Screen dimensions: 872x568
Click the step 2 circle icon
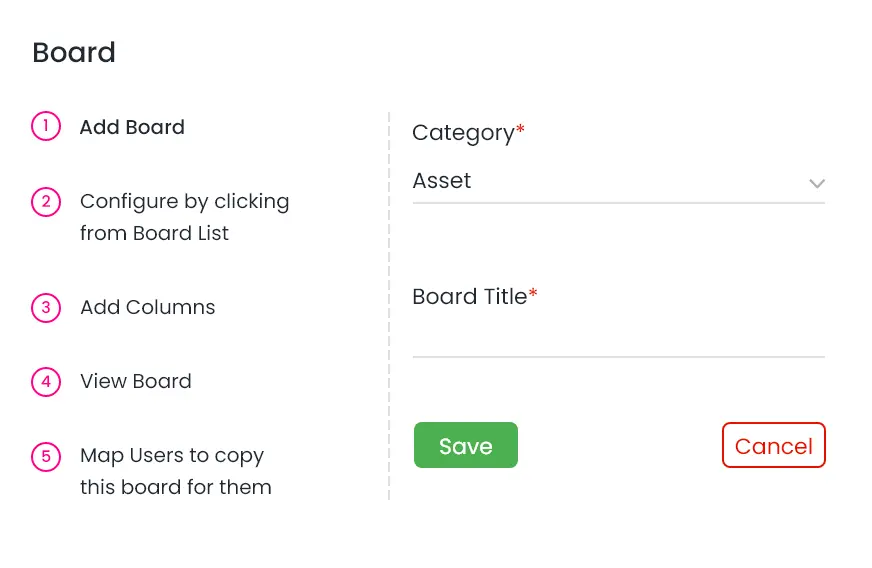click(x=46, y=202)
